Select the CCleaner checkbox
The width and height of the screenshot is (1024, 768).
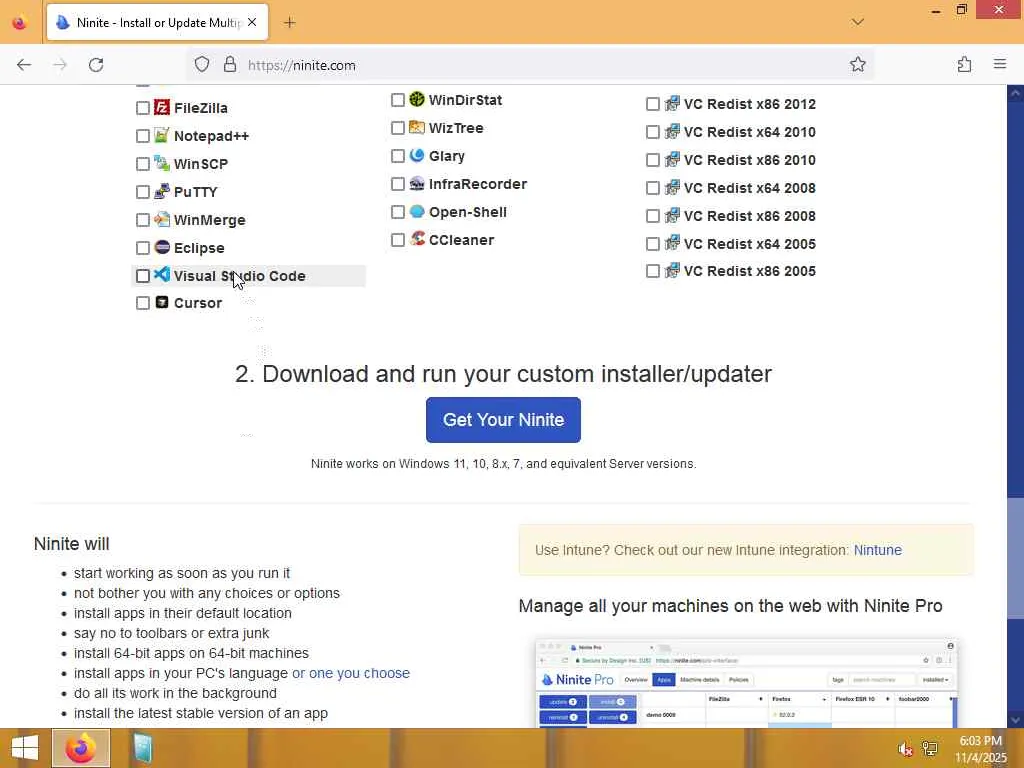coord(398,240)
